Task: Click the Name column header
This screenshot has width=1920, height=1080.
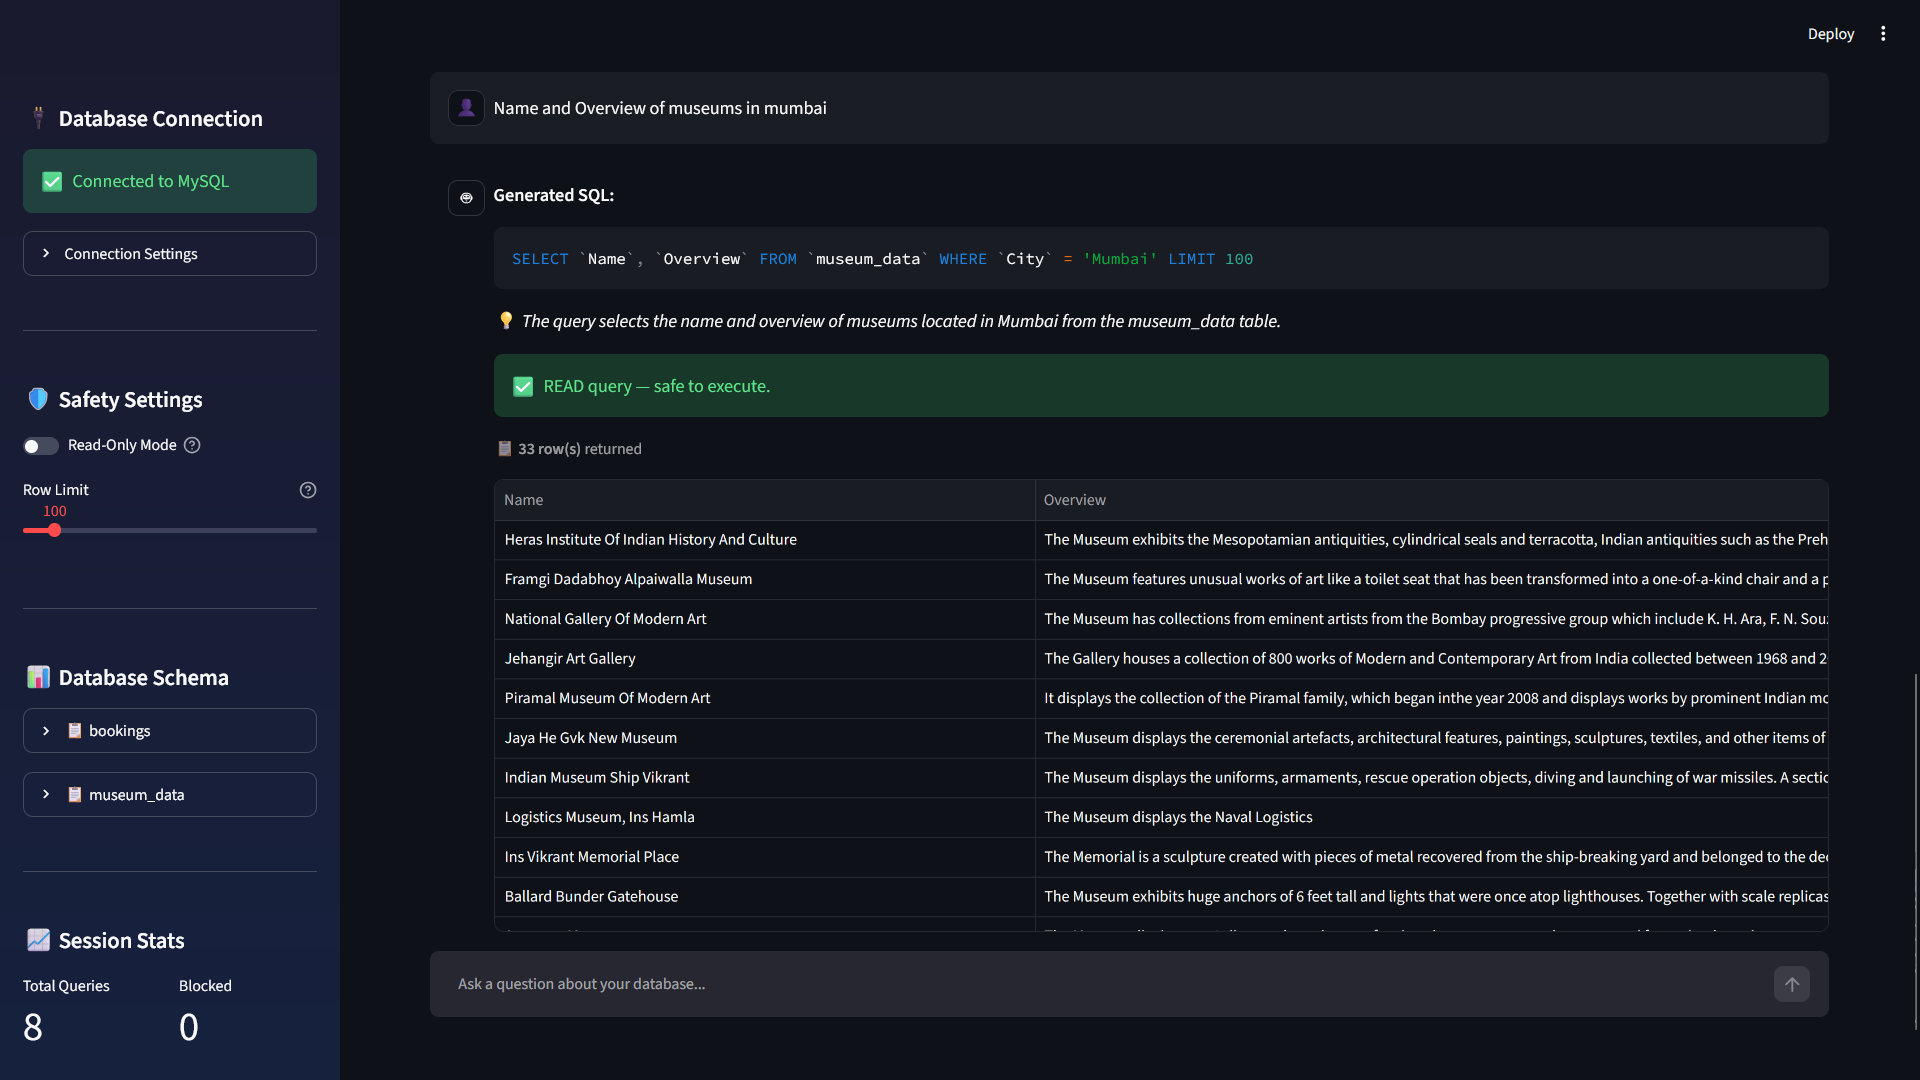Action: point(764,500)
